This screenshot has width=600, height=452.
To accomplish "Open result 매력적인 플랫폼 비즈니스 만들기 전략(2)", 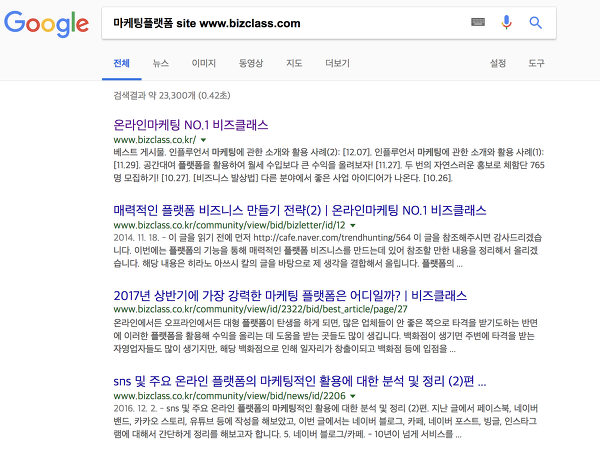I will pos(300,210).
